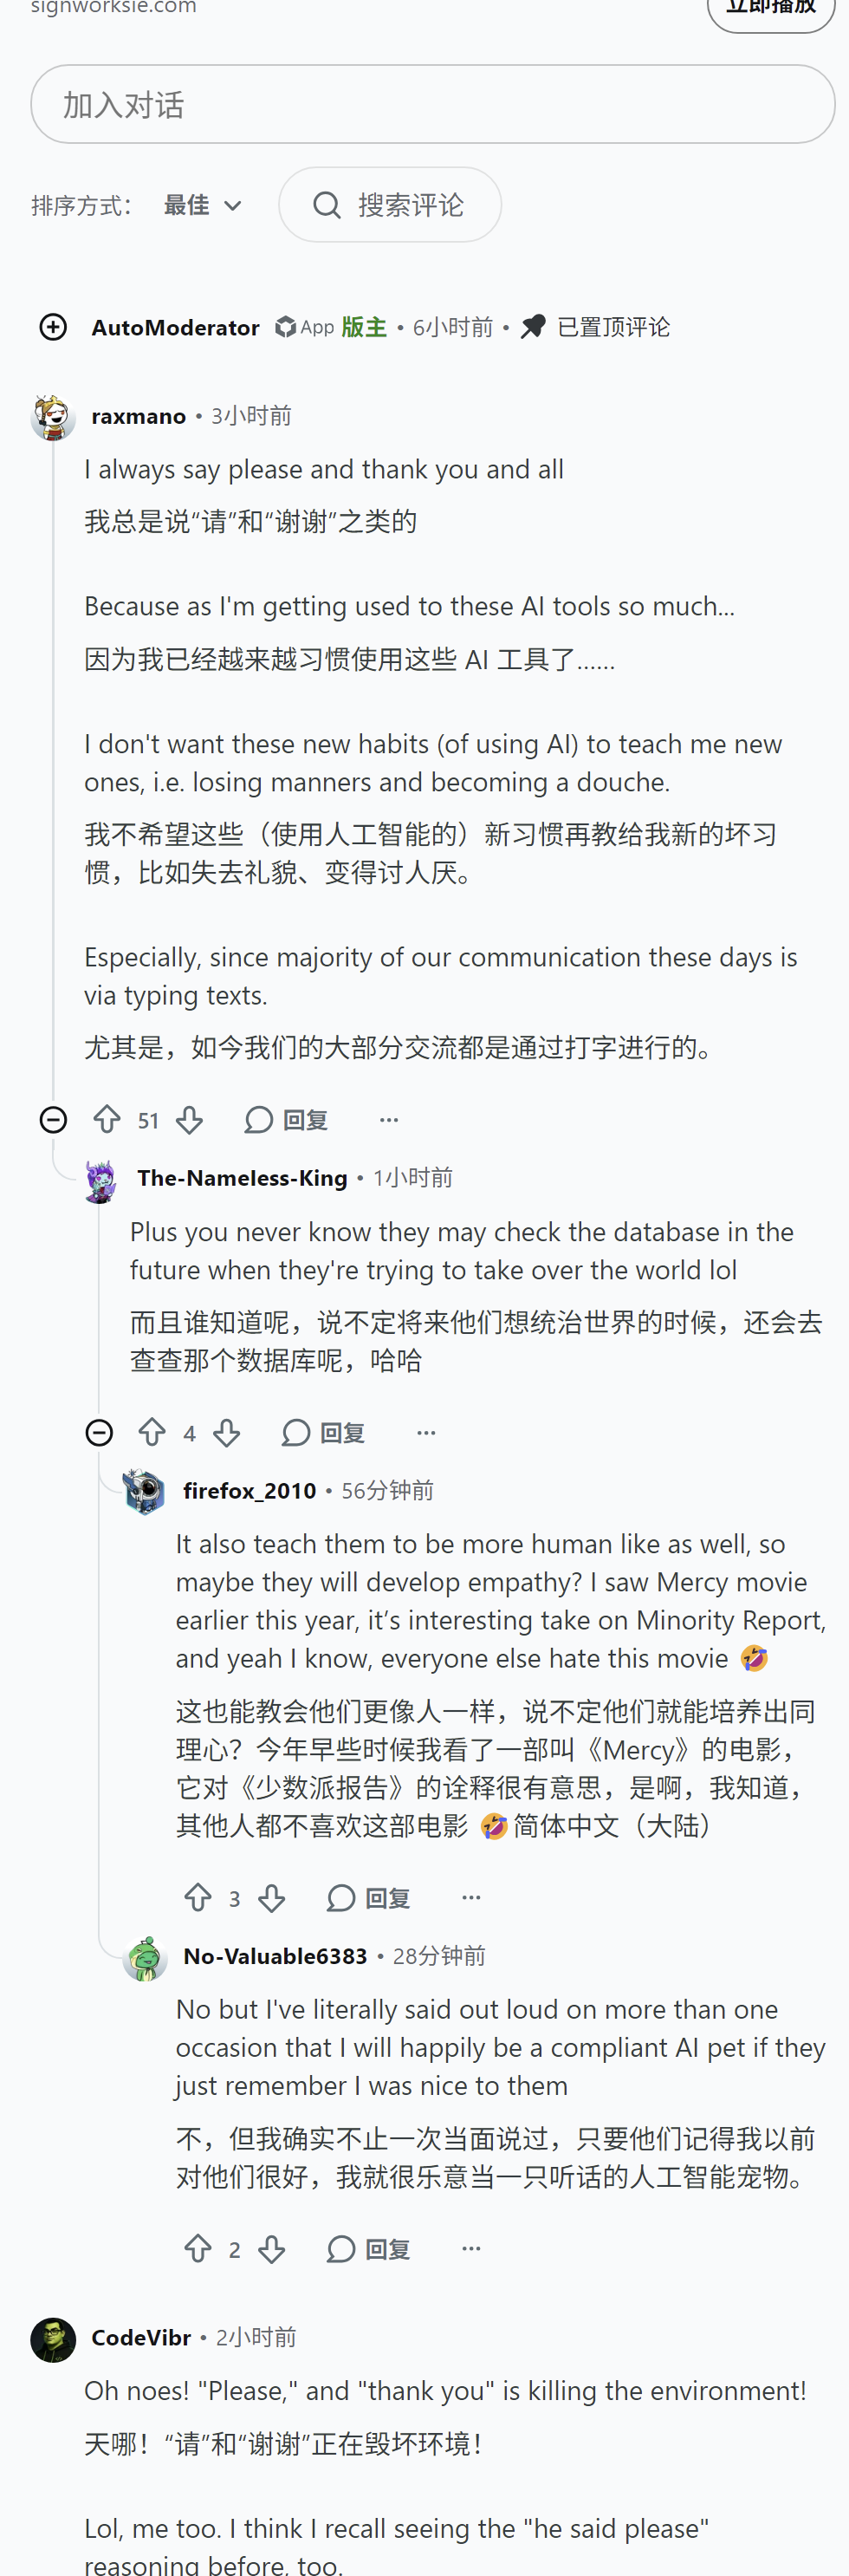Upvote raxmano's comment
This screenshot has height=2576, width=849.
107,1119
